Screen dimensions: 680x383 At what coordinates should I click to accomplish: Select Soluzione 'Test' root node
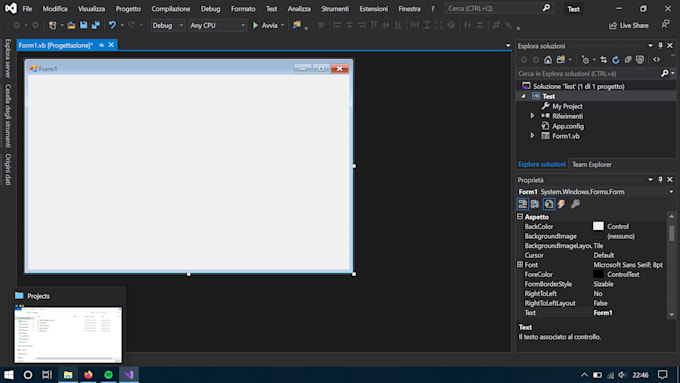point(579,86)
